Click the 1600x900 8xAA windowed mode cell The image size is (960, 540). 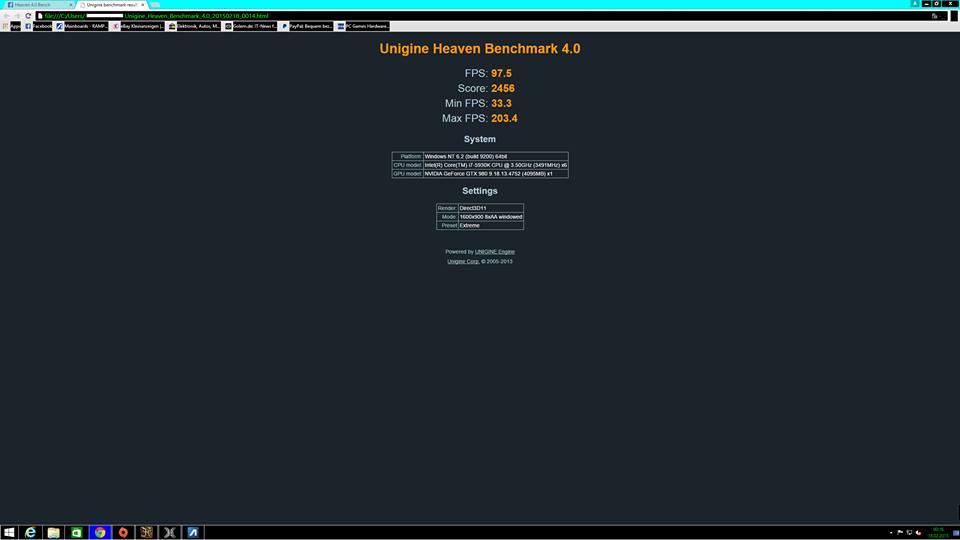click(x=490, y=217)
